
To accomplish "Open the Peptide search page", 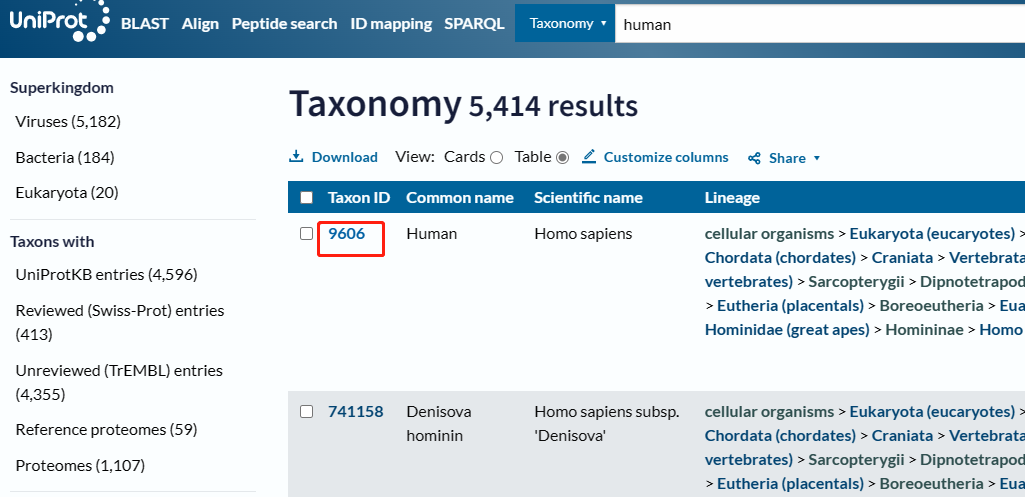I will [x=284, y=24].
